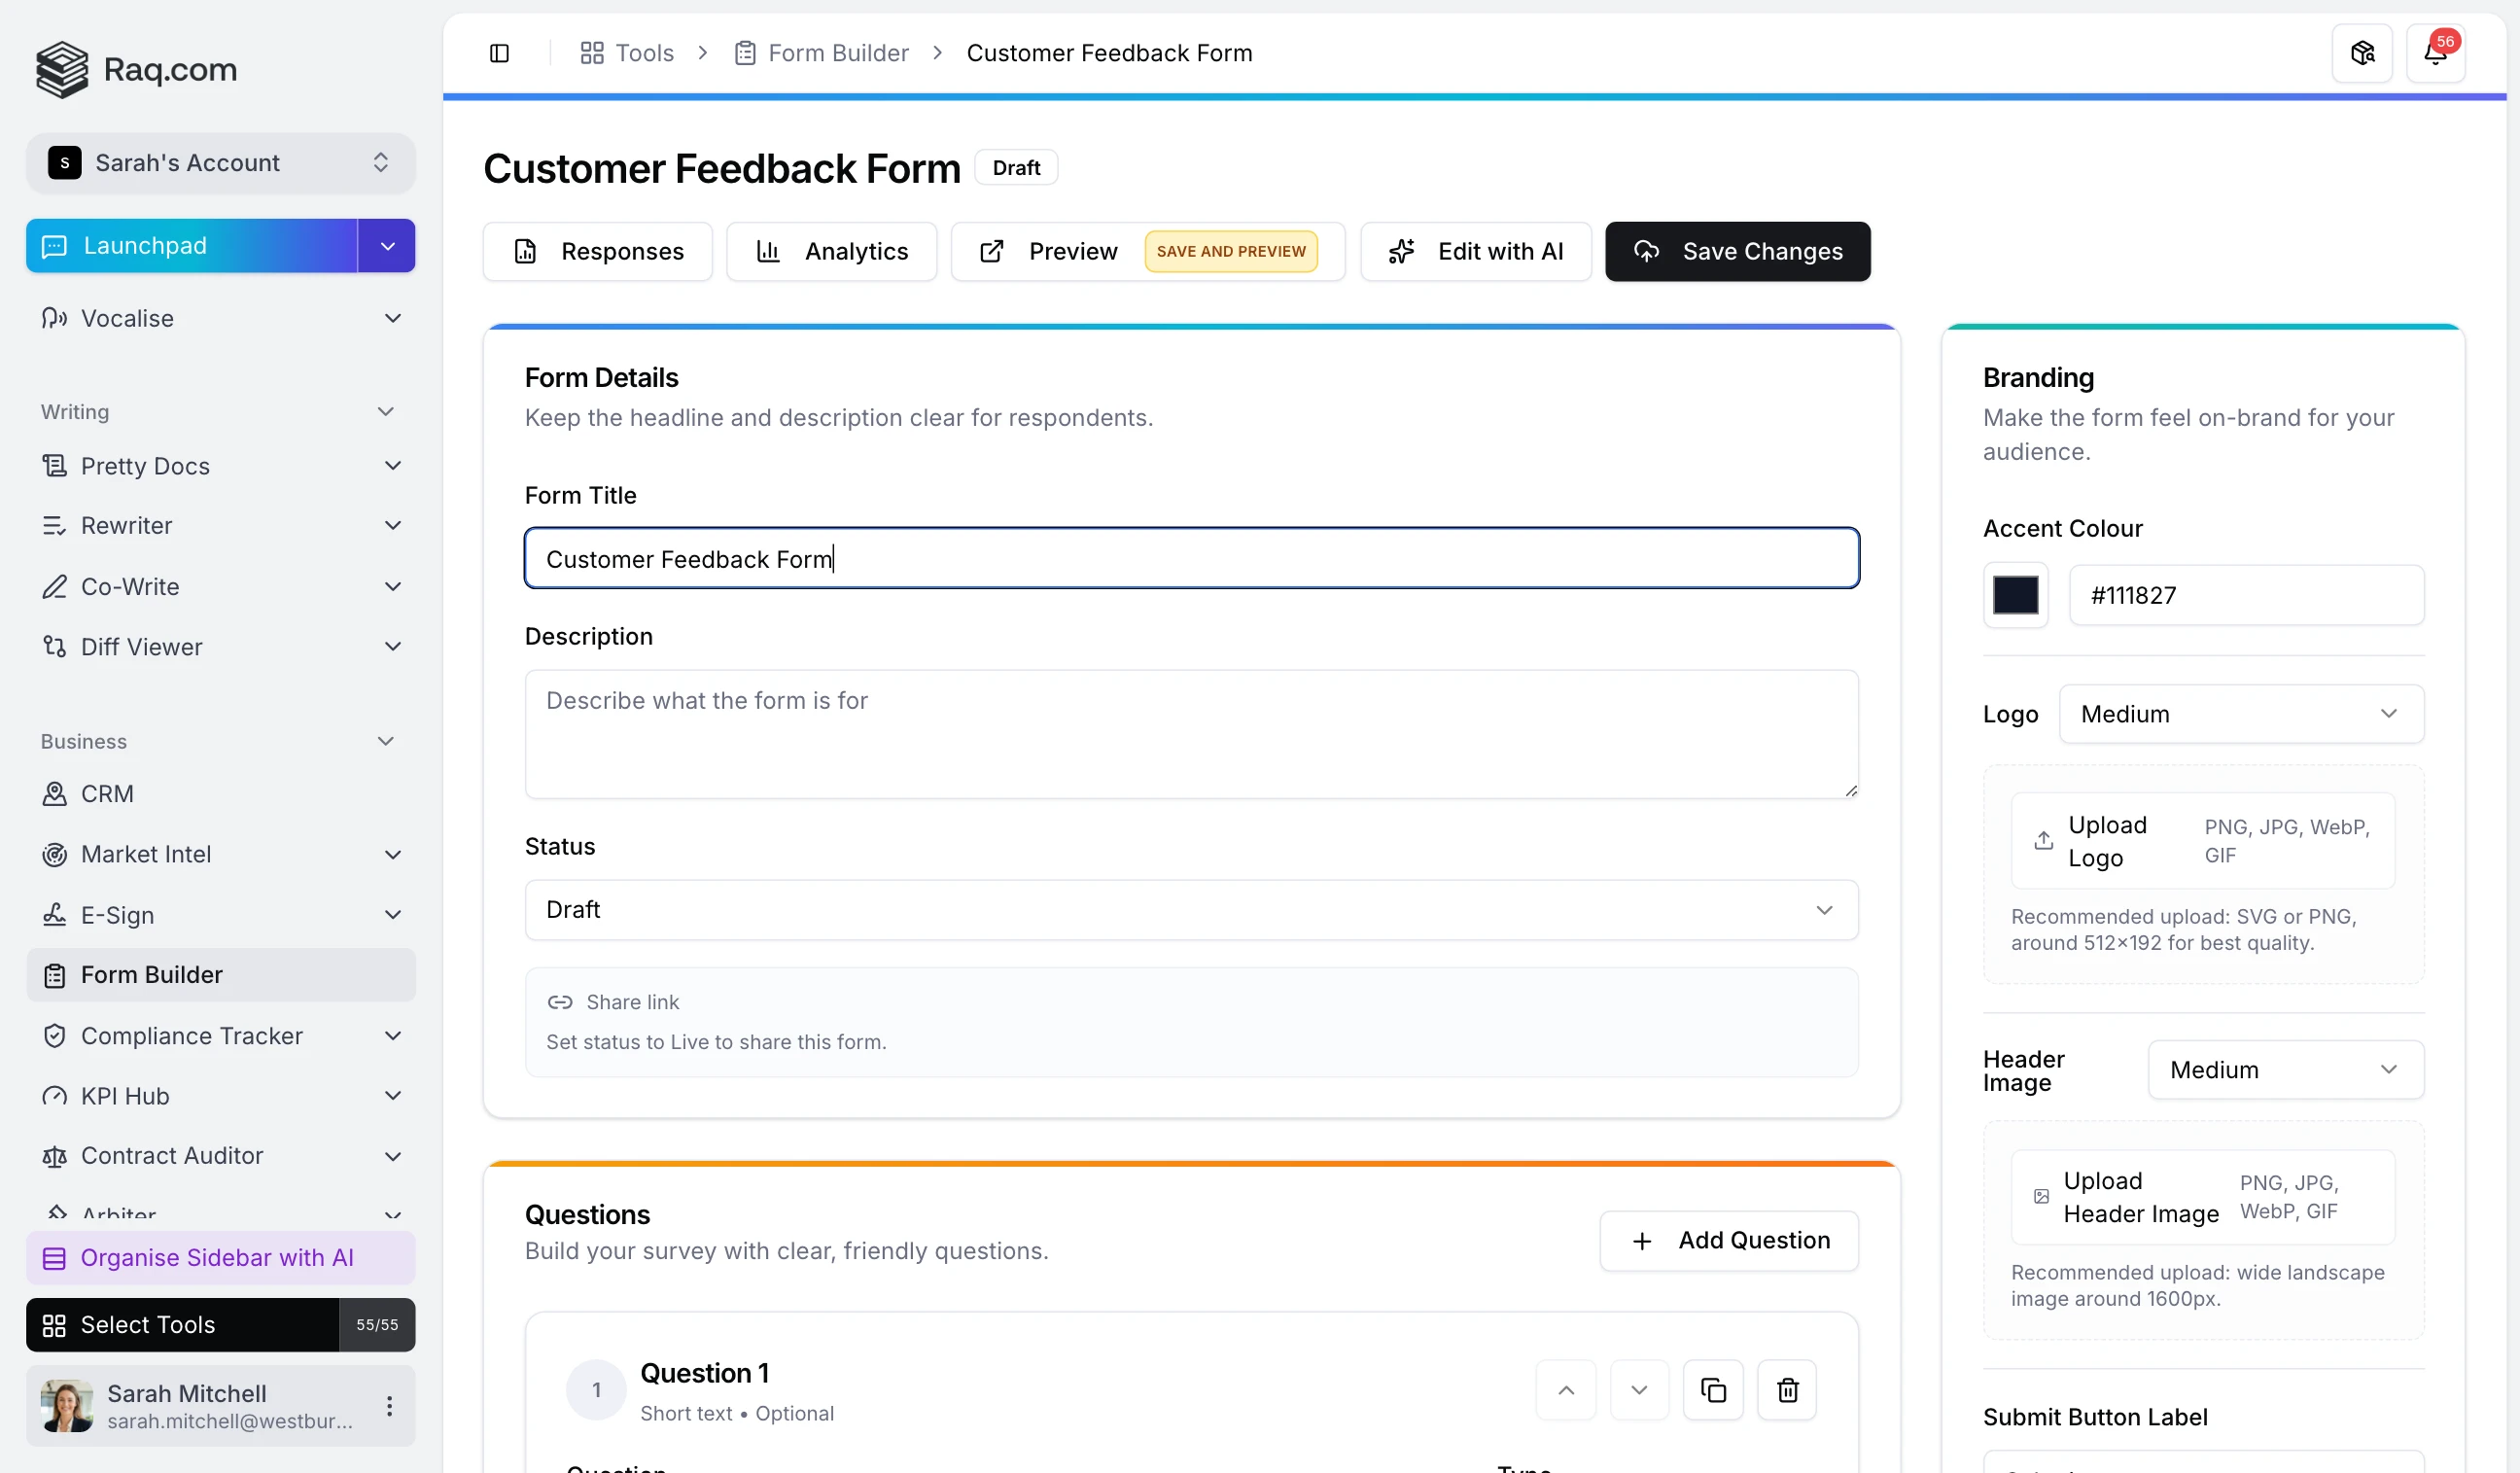Click inside the Description text area
Image resolution: width=2520 pixels, height=1473 pixels.
[x=1190, y=735]
